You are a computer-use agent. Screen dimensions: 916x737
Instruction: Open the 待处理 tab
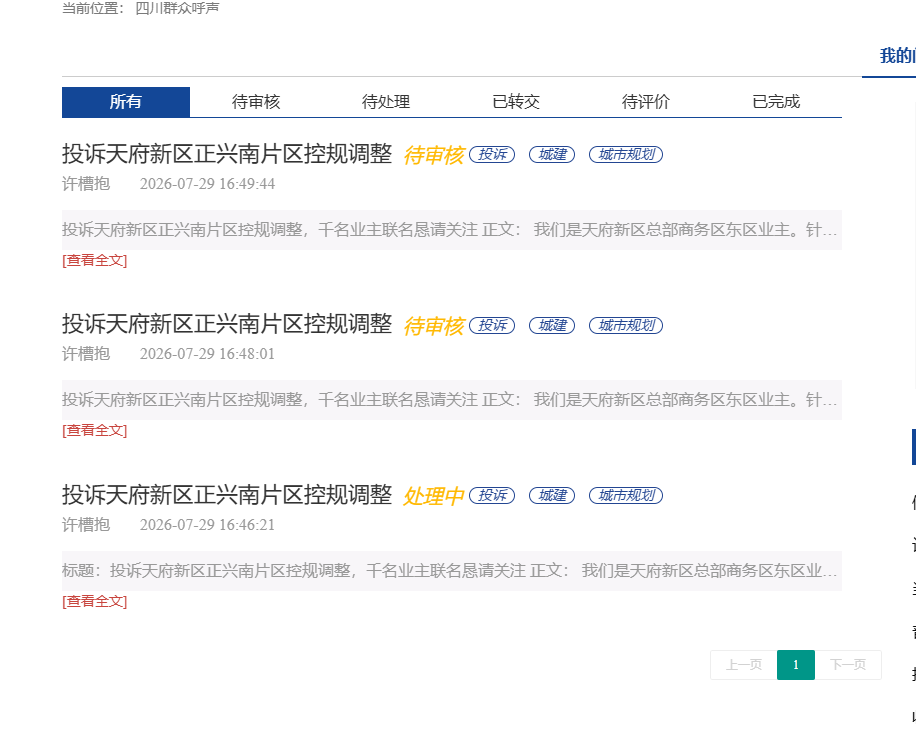(x=386, y=102)
